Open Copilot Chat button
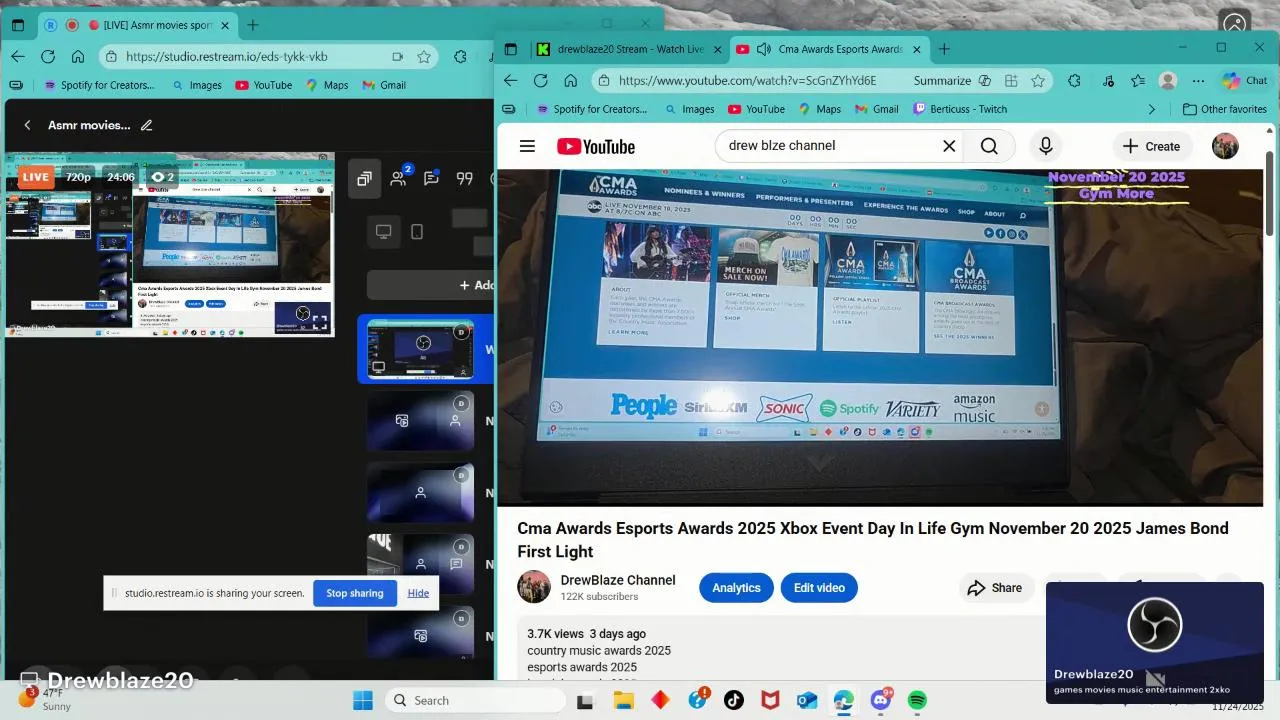 pos(1244,81)
